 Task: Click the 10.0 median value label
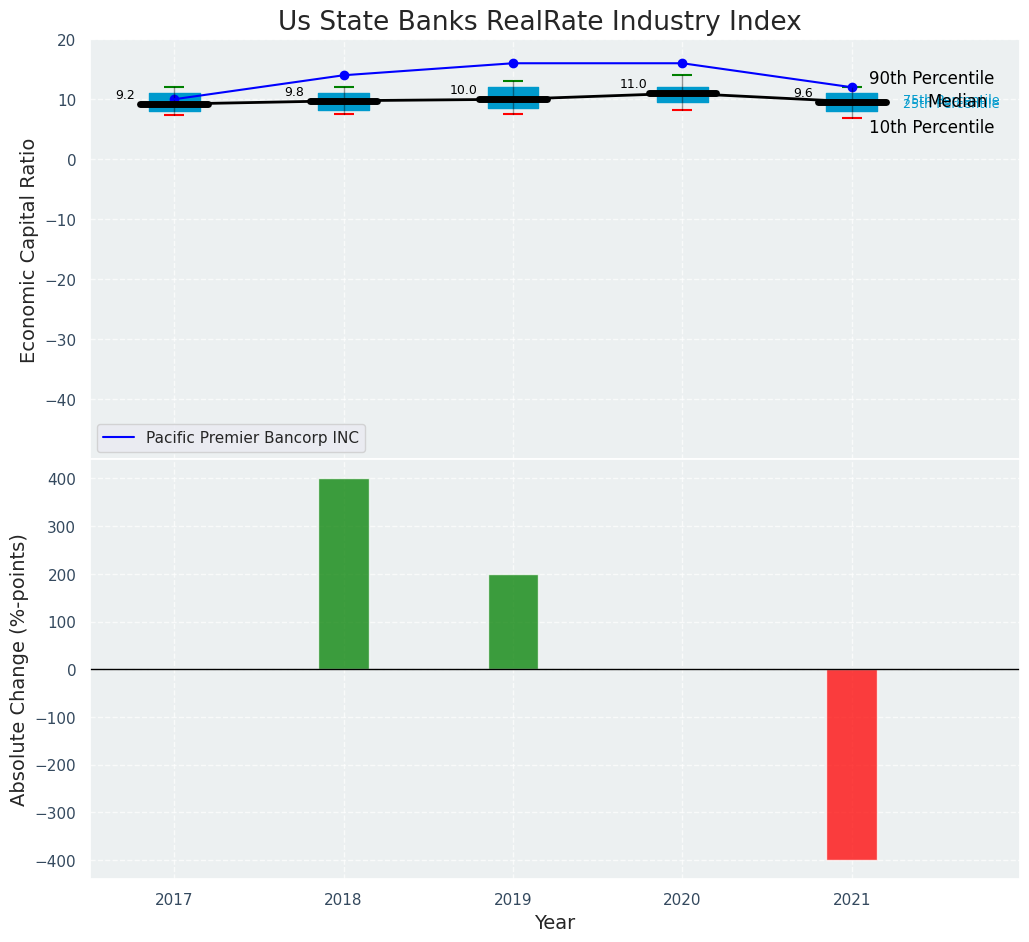click(463, 90)
